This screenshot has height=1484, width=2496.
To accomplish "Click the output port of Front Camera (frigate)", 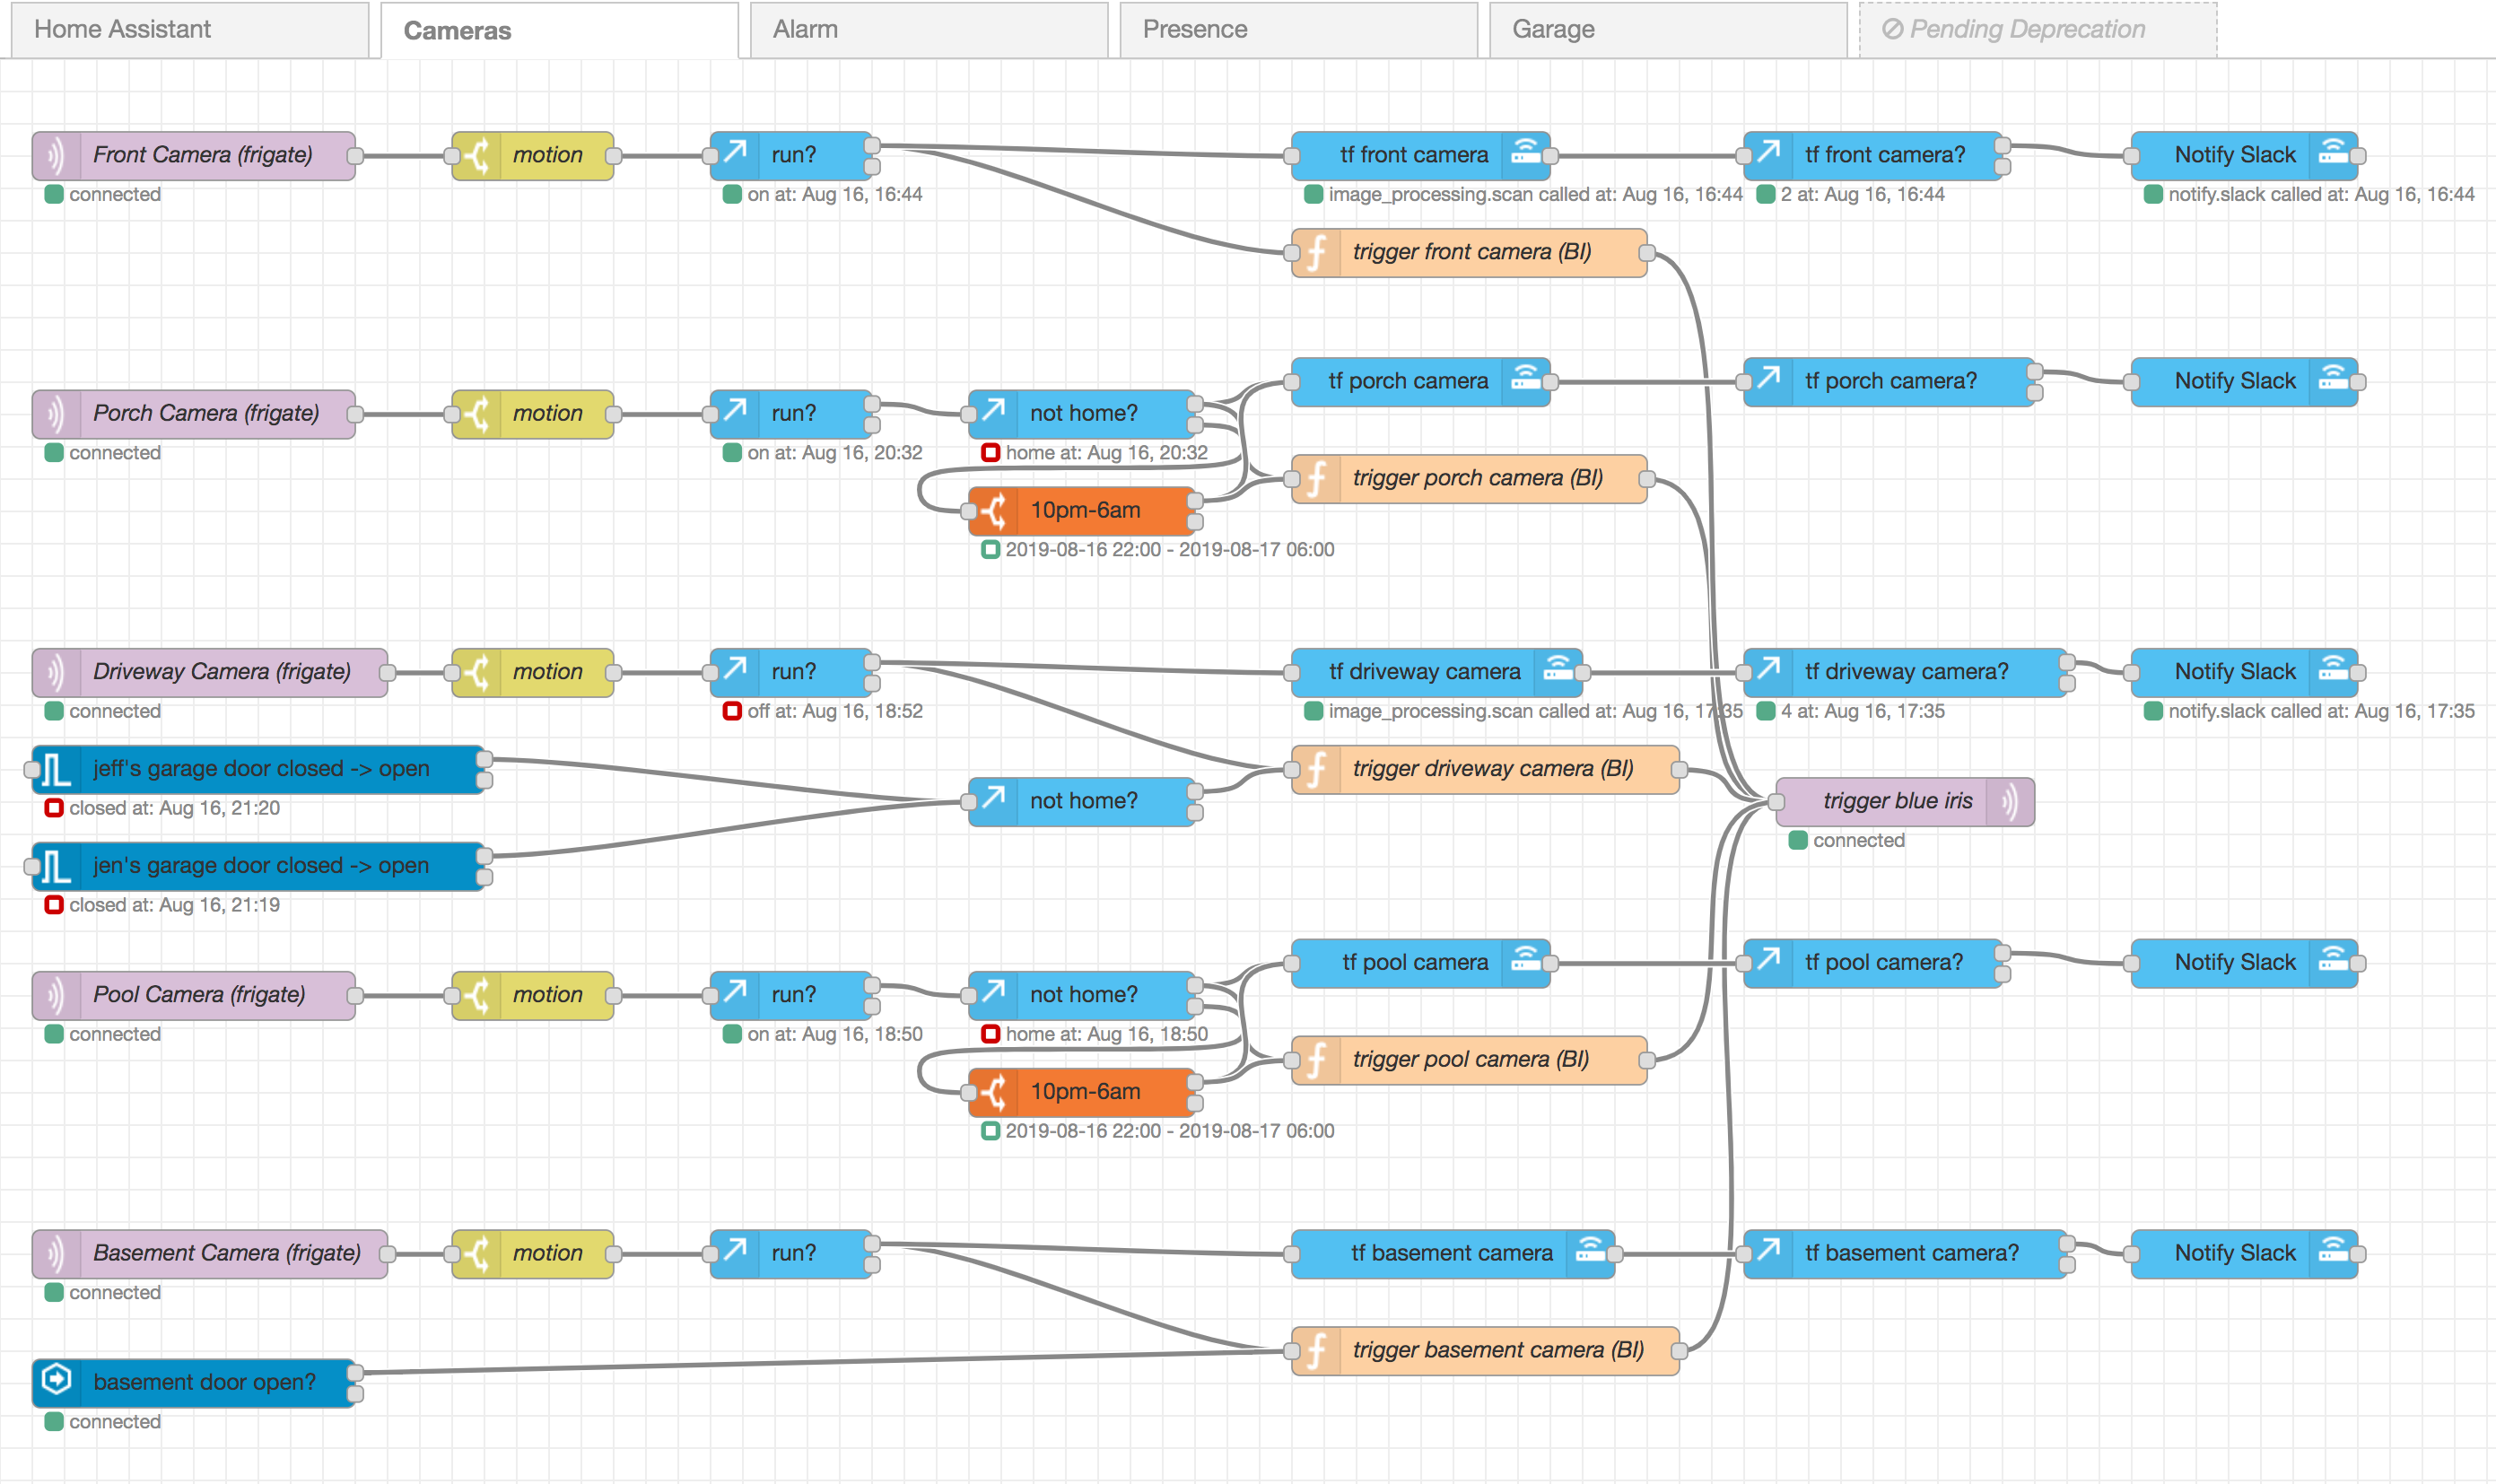I will [355, 156].
